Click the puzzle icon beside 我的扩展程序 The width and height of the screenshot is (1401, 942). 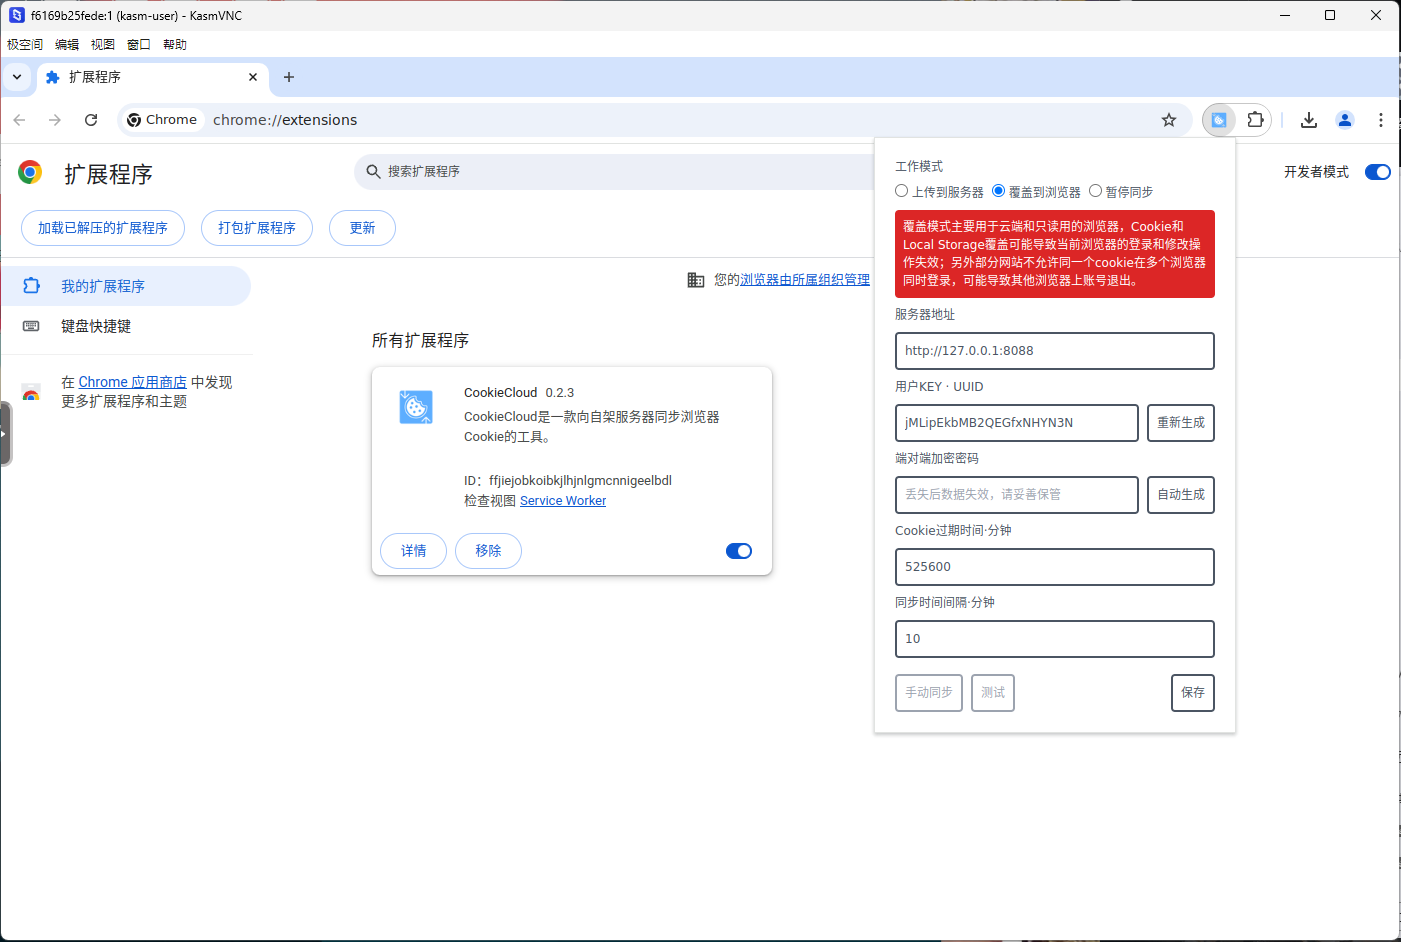pyautogui.click(x=31, y=286)
